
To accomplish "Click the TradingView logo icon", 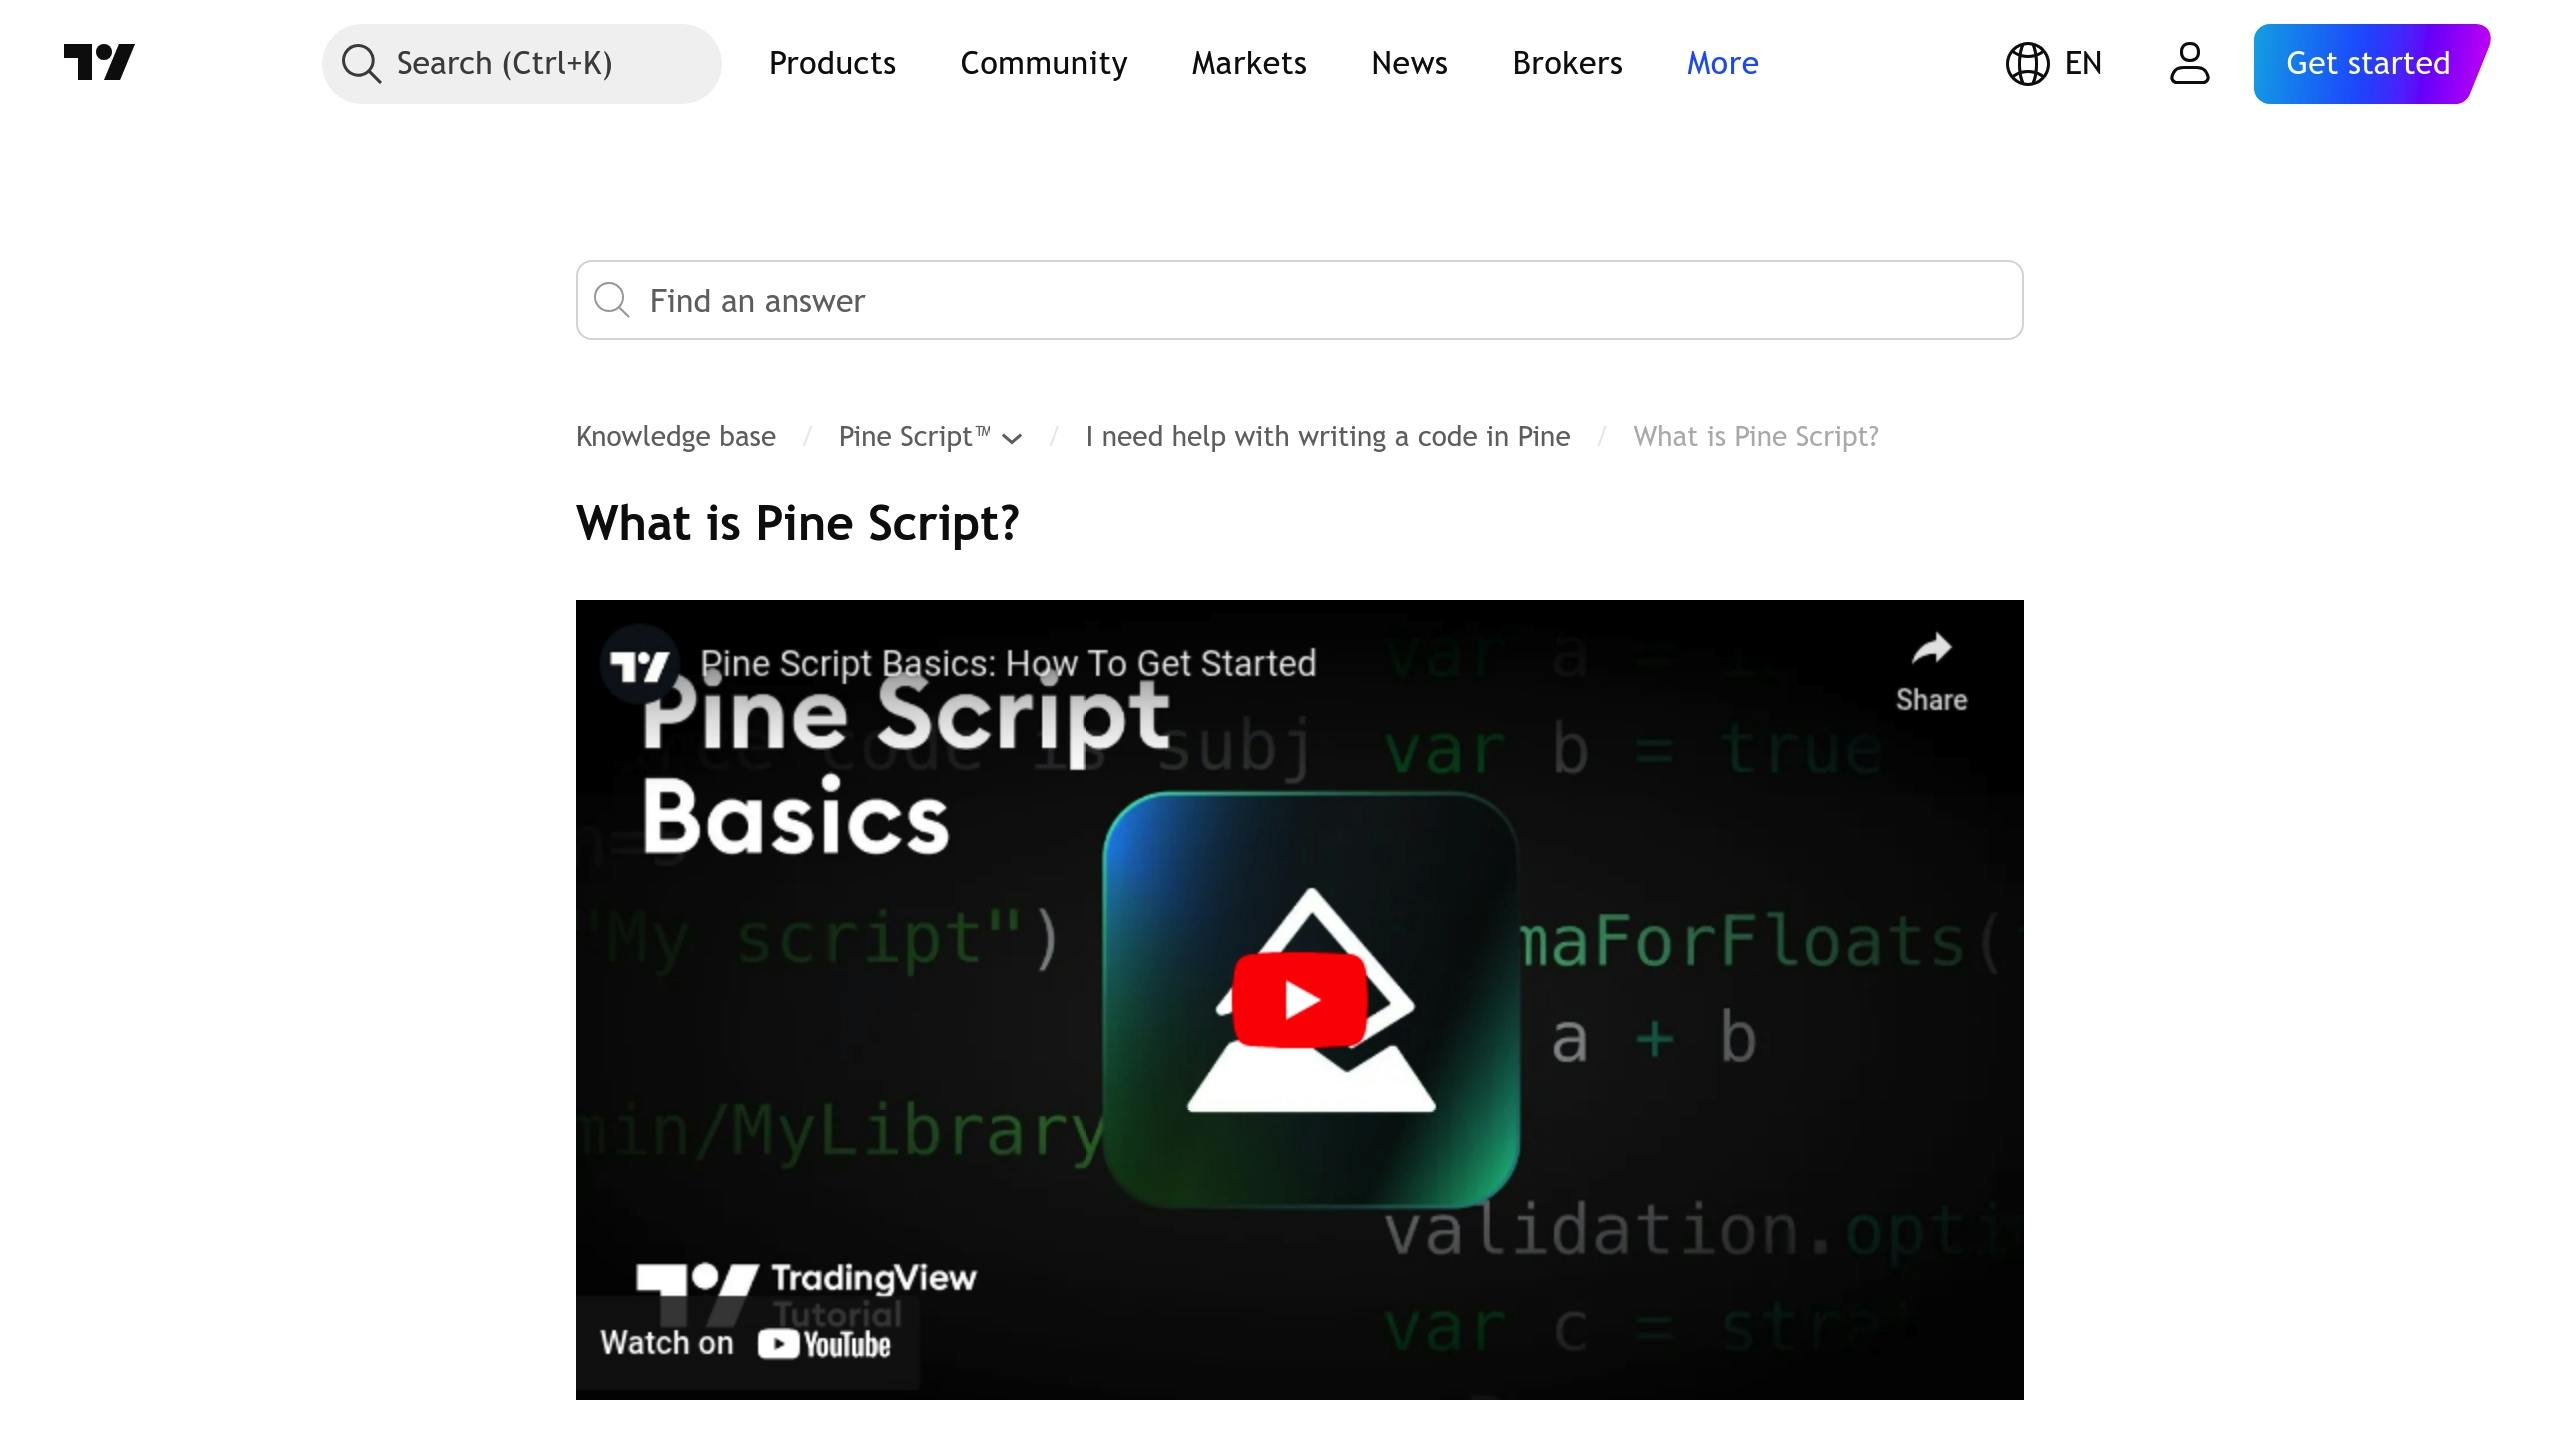I will (x=98, y=63).
